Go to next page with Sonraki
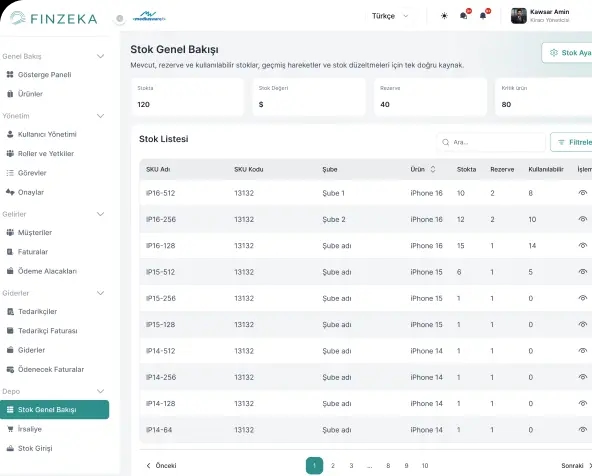592x476 pixels. [576, 465]
